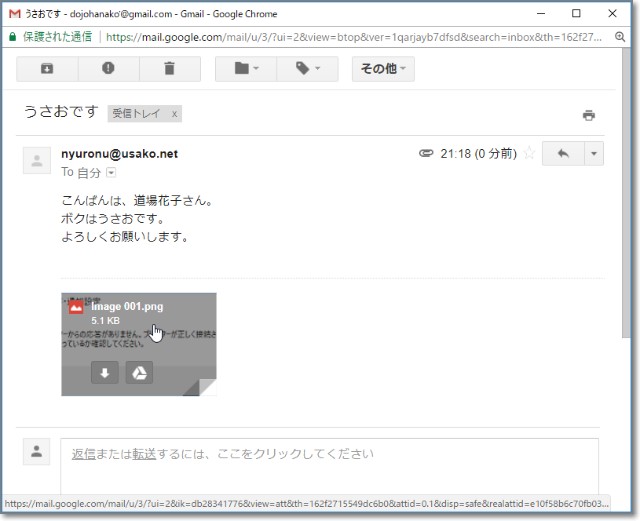This screenshot has width=640, height=521.
Task: Open the Labels tag dropdown
Action: pyautogui.click(x=307, y=69)
